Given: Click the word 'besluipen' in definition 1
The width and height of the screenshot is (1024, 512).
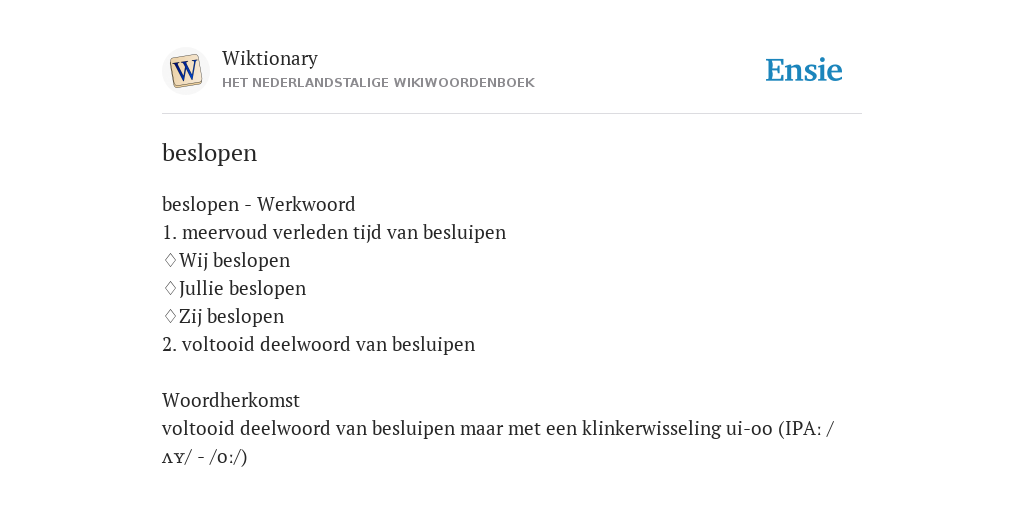Looking at the screenshot, I should (x=464, y=233).
